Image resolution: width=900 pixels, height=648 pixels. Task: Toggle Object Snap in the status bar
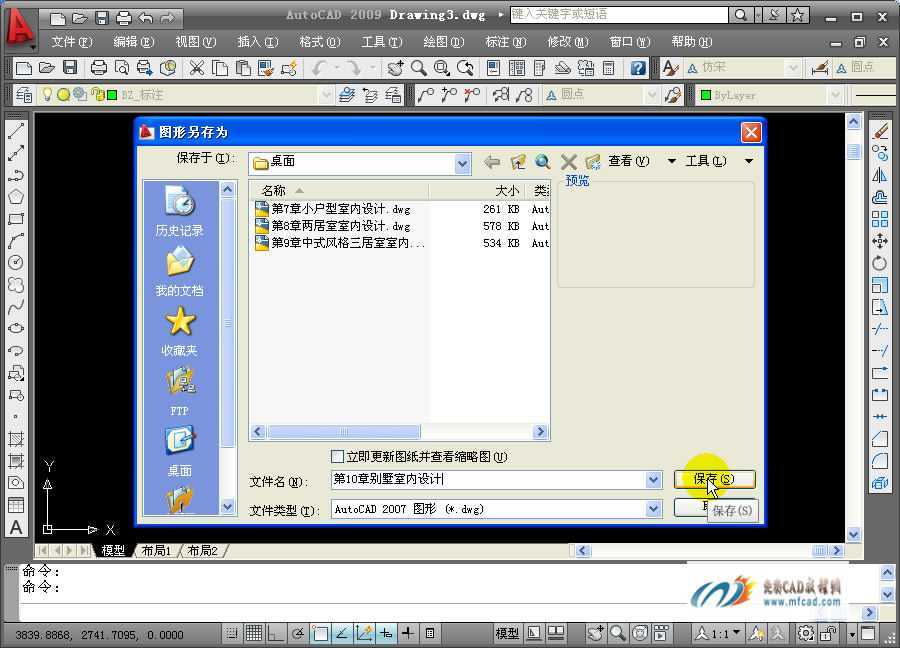click(320, 634)
